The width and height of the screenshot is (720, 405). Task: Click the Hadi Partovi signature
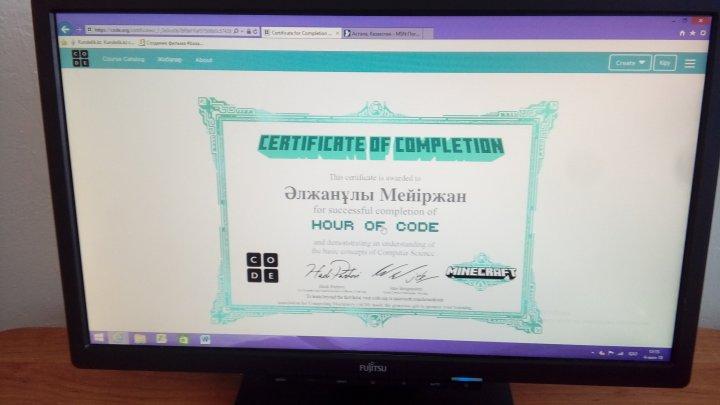tap(333, 271)
